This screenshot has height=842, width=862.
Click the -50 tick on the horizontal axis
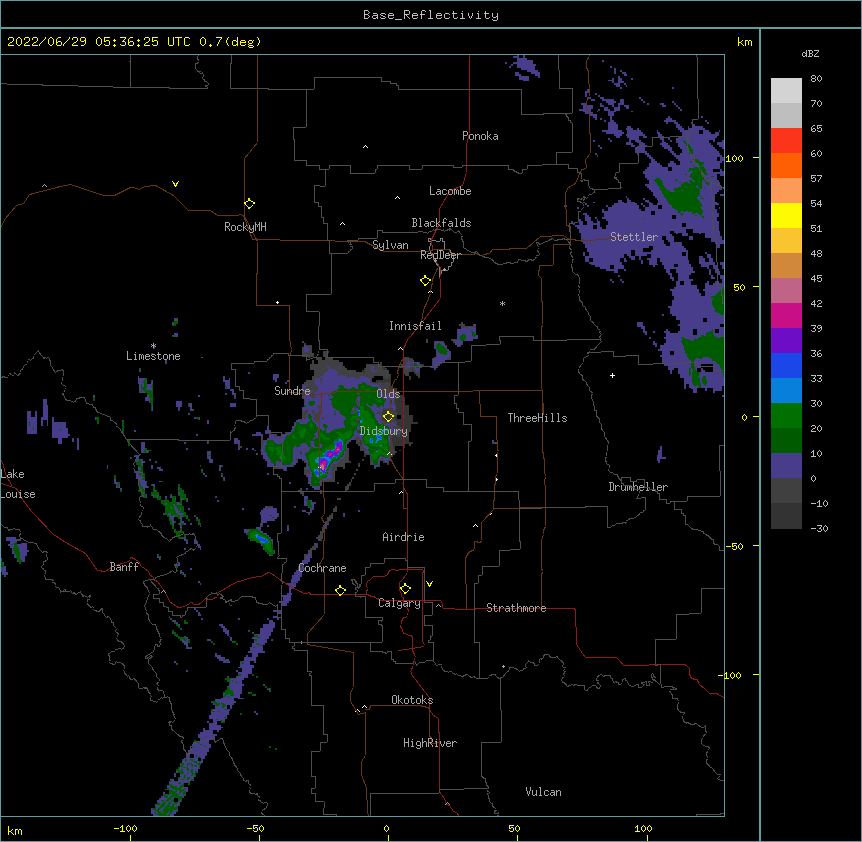pyautogui.click(x=255, y=828)
